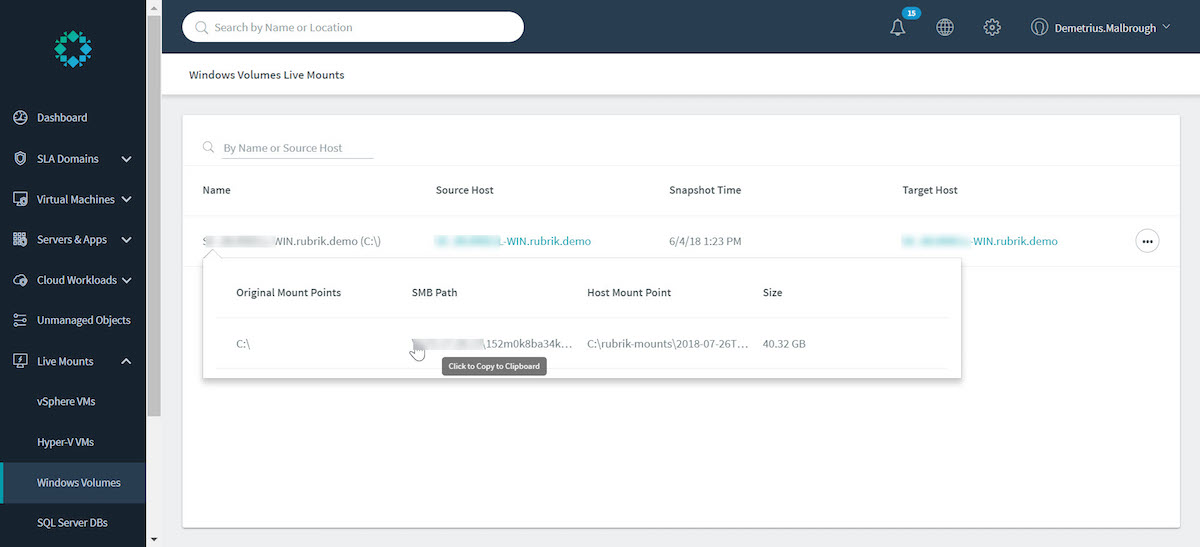Open Unmanaged Objects page
This screenshot has width=1200, height=547.
coord(84,321)
